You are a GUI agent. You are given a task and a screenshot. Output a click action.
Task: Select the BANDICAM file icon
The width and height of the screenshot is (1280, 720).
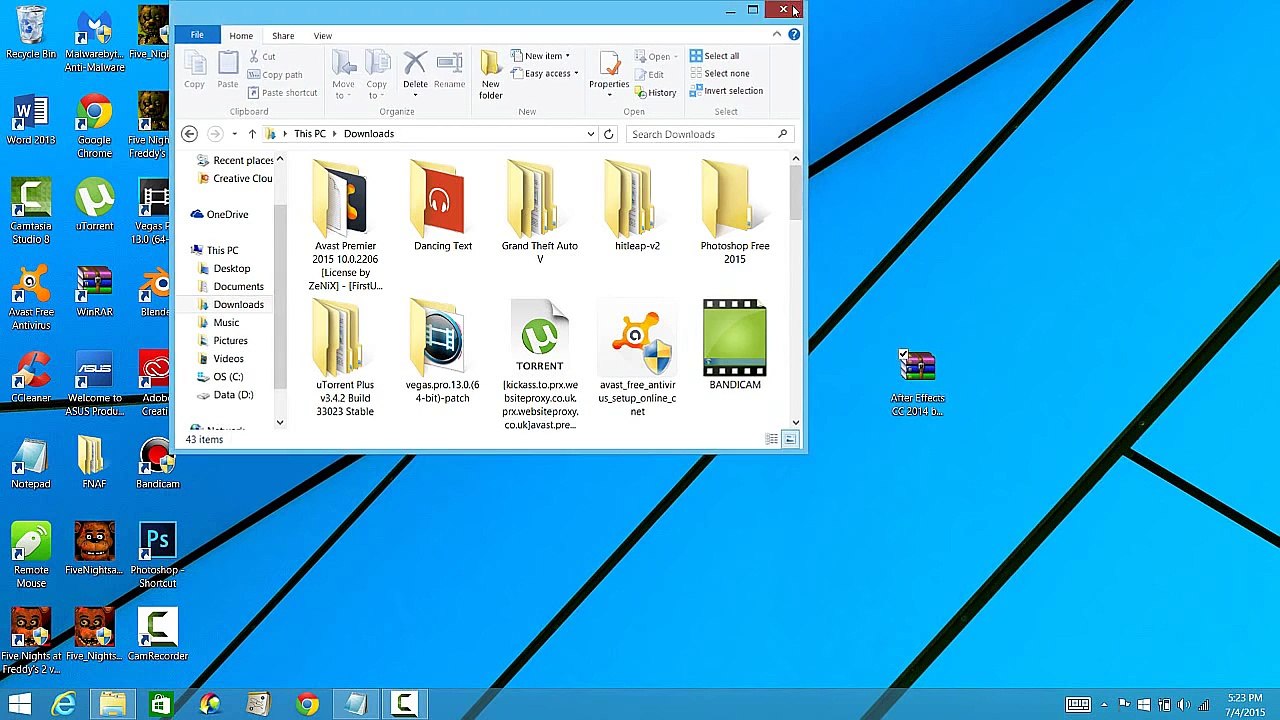pos(735,345)
